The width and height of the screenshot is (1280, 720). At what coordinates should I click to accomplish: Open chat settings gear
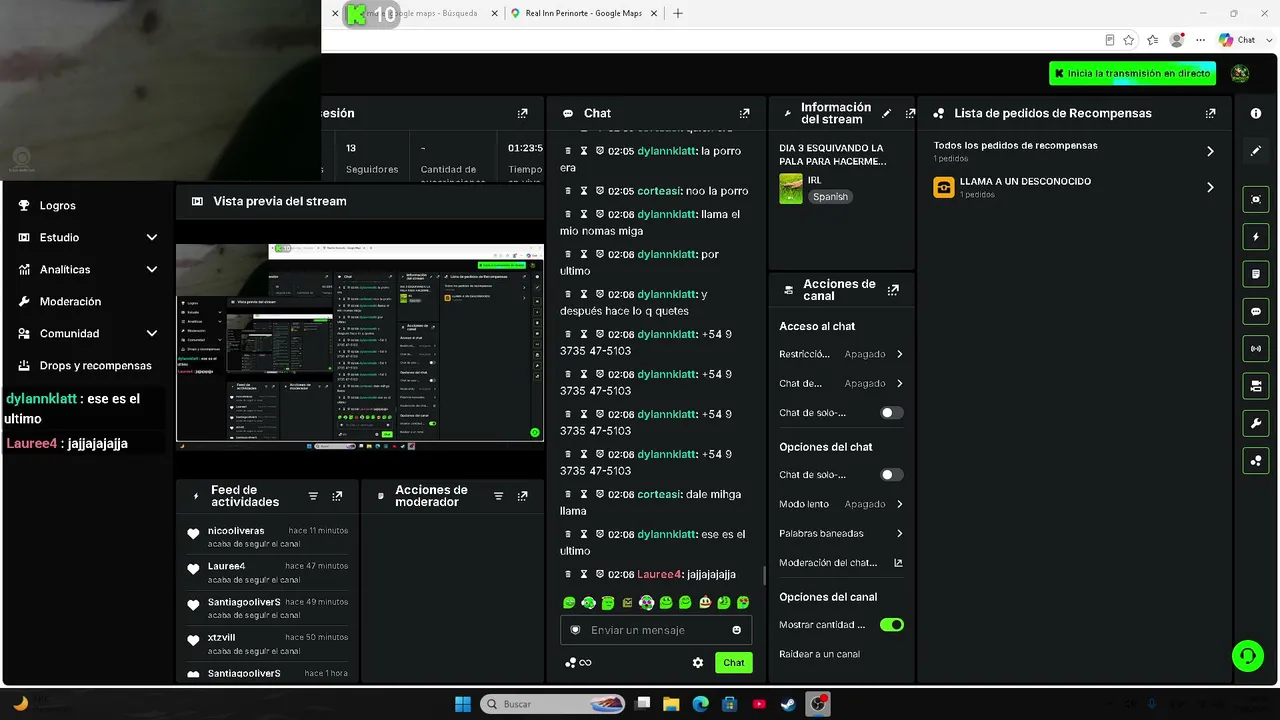click(x=698, y=662)
